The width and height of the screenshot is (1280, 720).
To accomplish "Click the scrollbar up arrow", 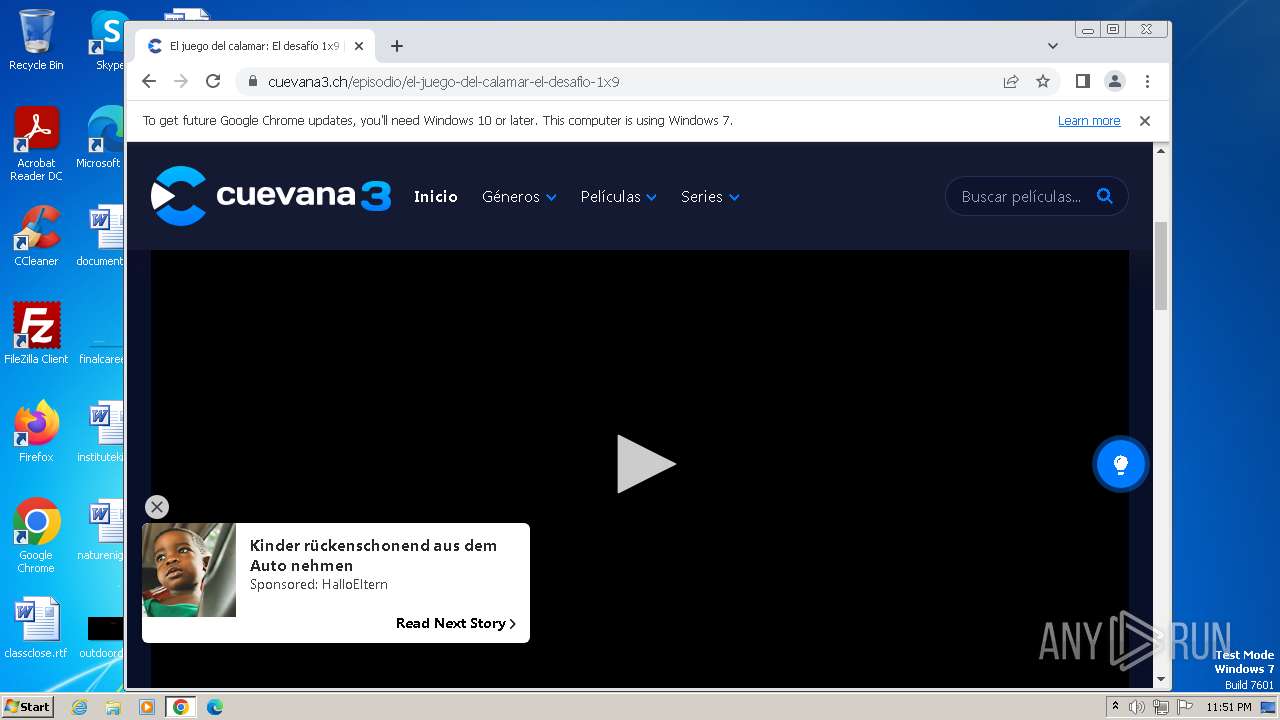I will pos(1161,150).
